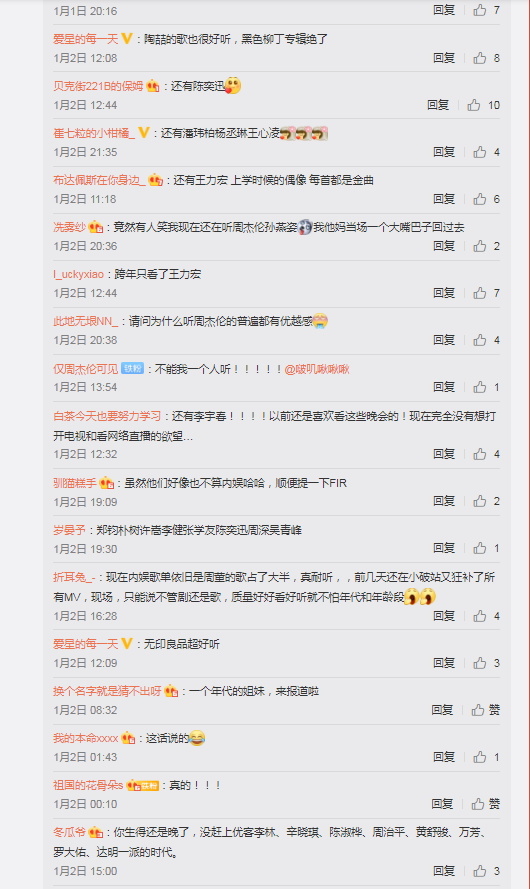Like 布达佩斯在你身边_ comment about 王力宏
Screen dimensions: 530x889
(480, 199)
